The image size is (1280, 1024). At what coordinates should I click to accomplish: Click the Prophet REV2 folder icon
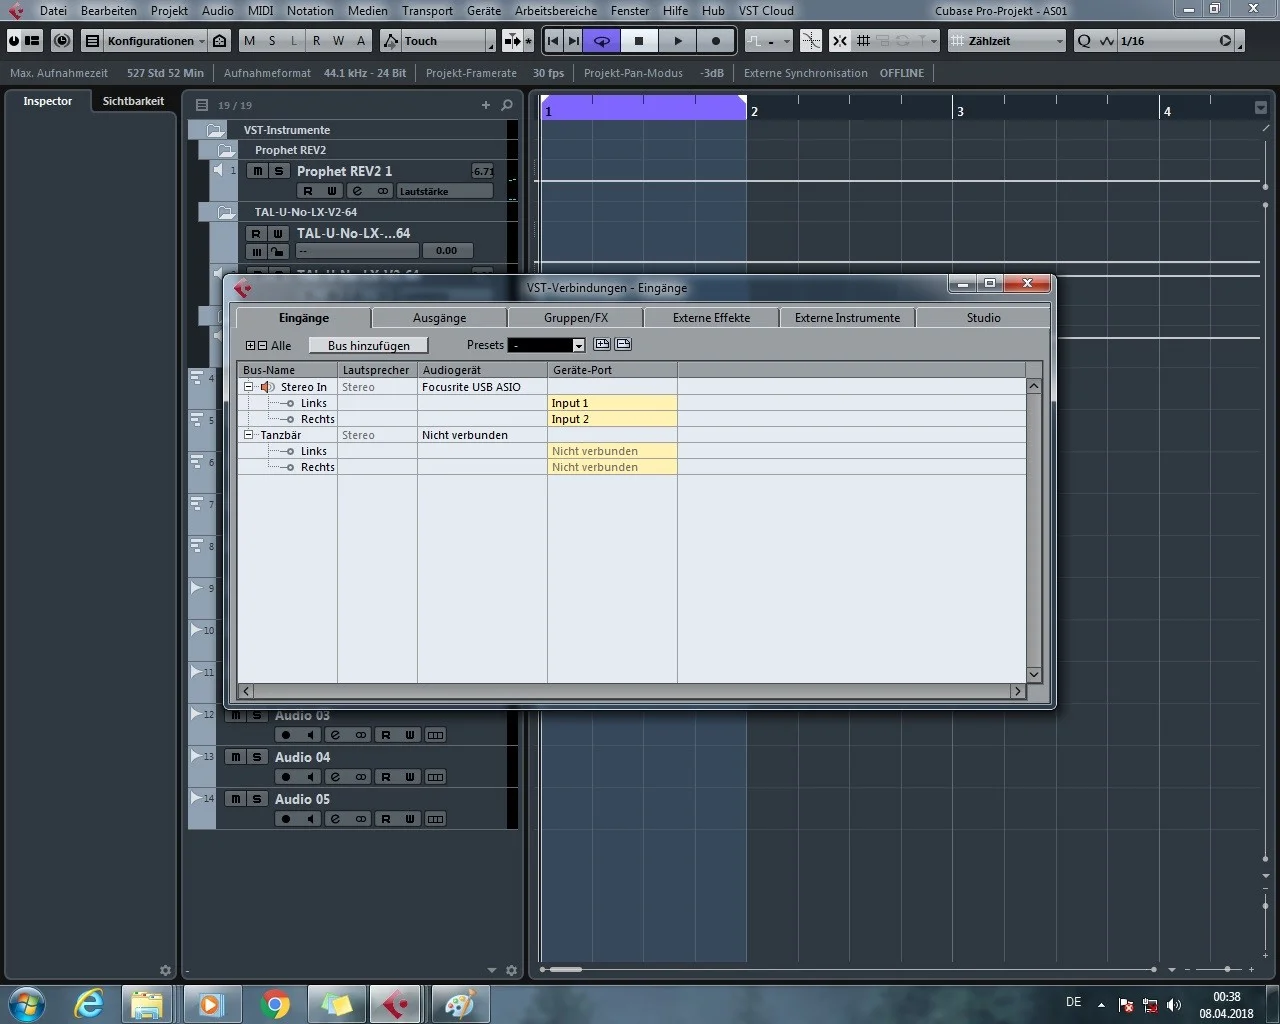[x=227, y=150]
